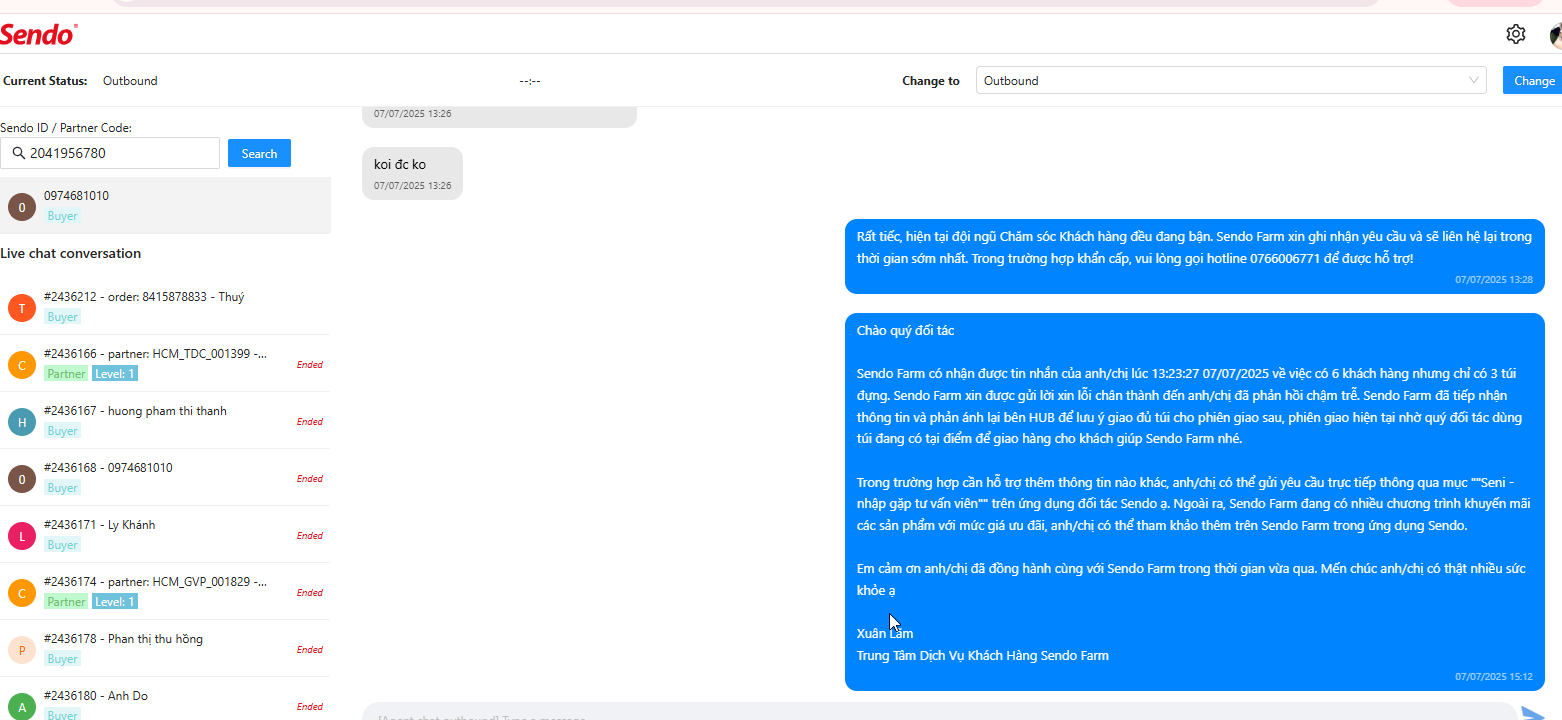
Task: Click the 'koi đc ko' message bubble
Action: point(412,173)
